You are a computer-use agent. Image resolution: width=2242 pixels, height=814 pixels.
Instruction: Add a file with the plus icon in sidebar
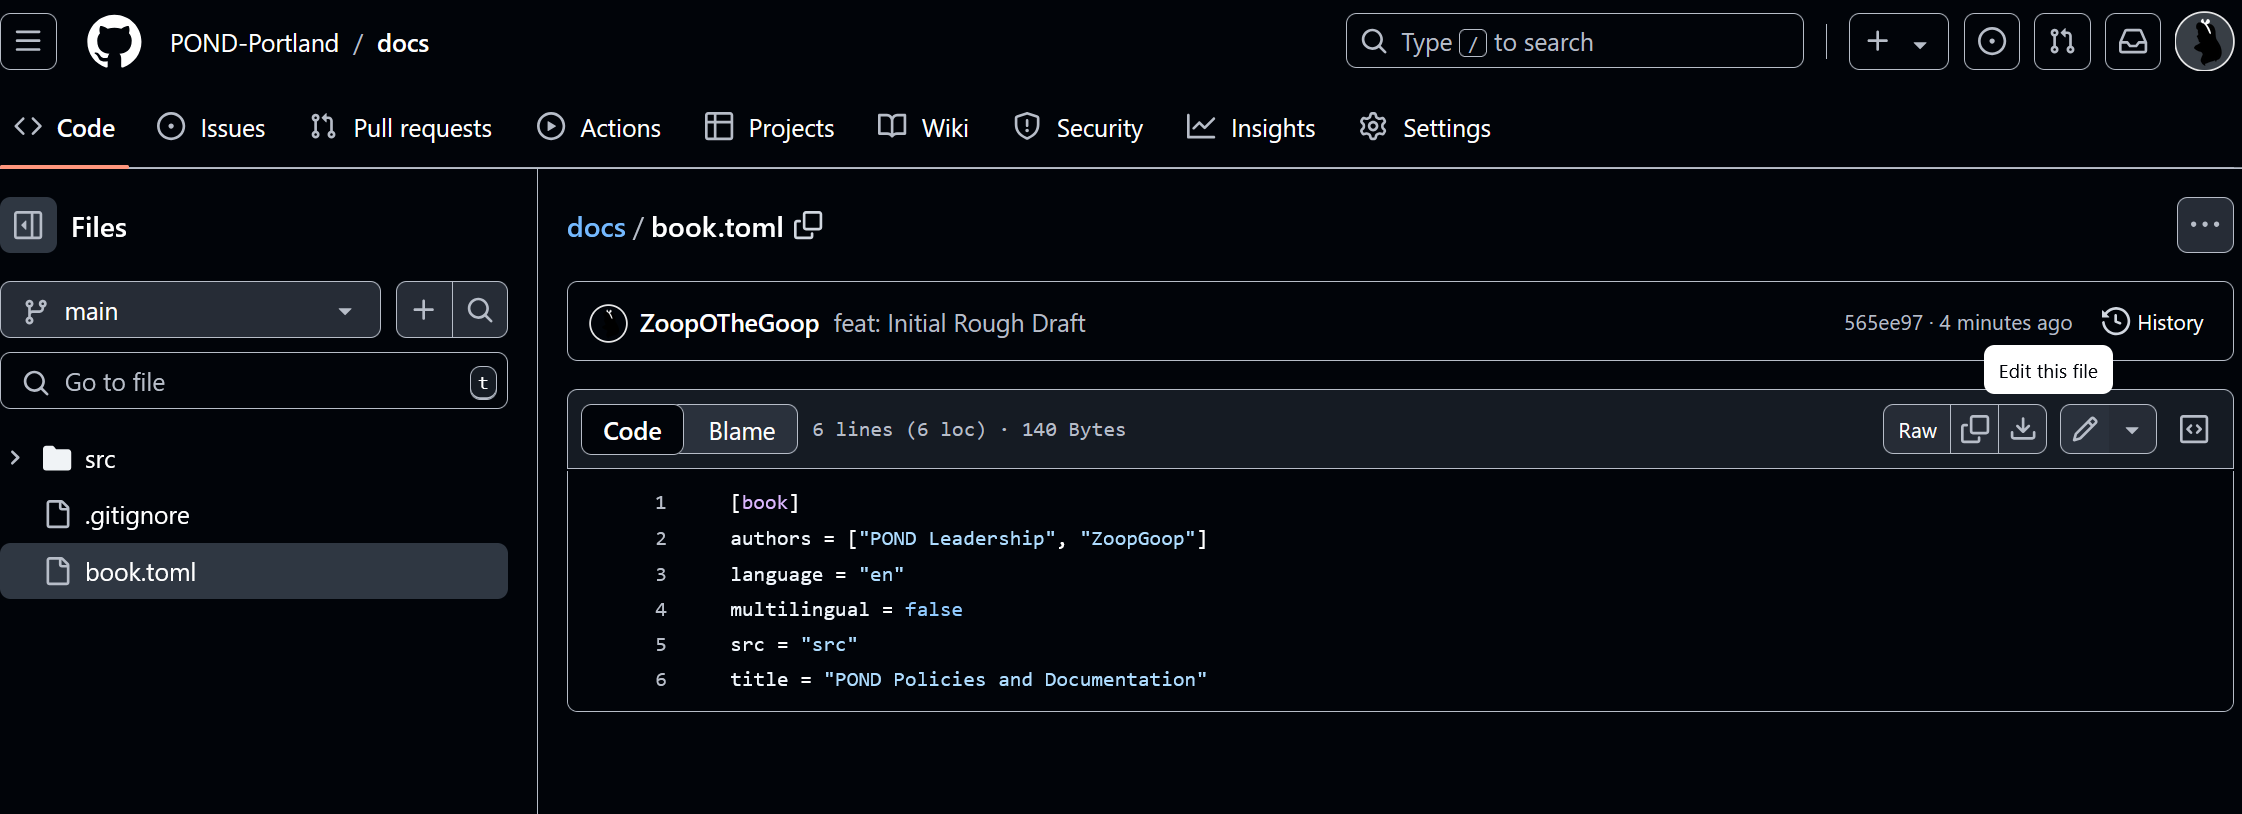[x=424, y=310]
